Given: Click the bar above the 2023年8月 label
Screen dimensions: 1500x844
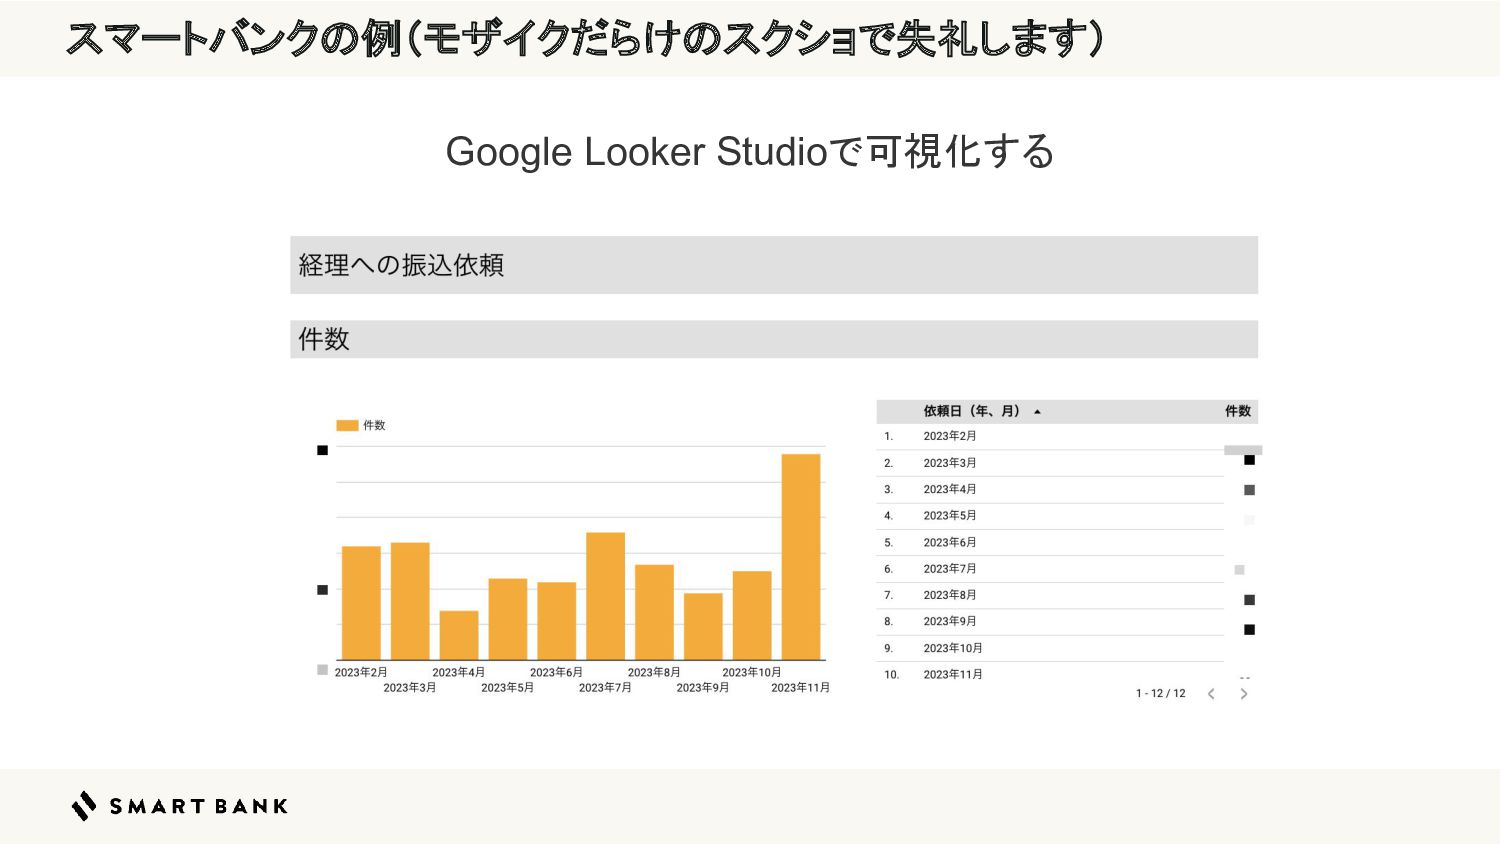Looking at the screenshot, I should click(654, 612).
